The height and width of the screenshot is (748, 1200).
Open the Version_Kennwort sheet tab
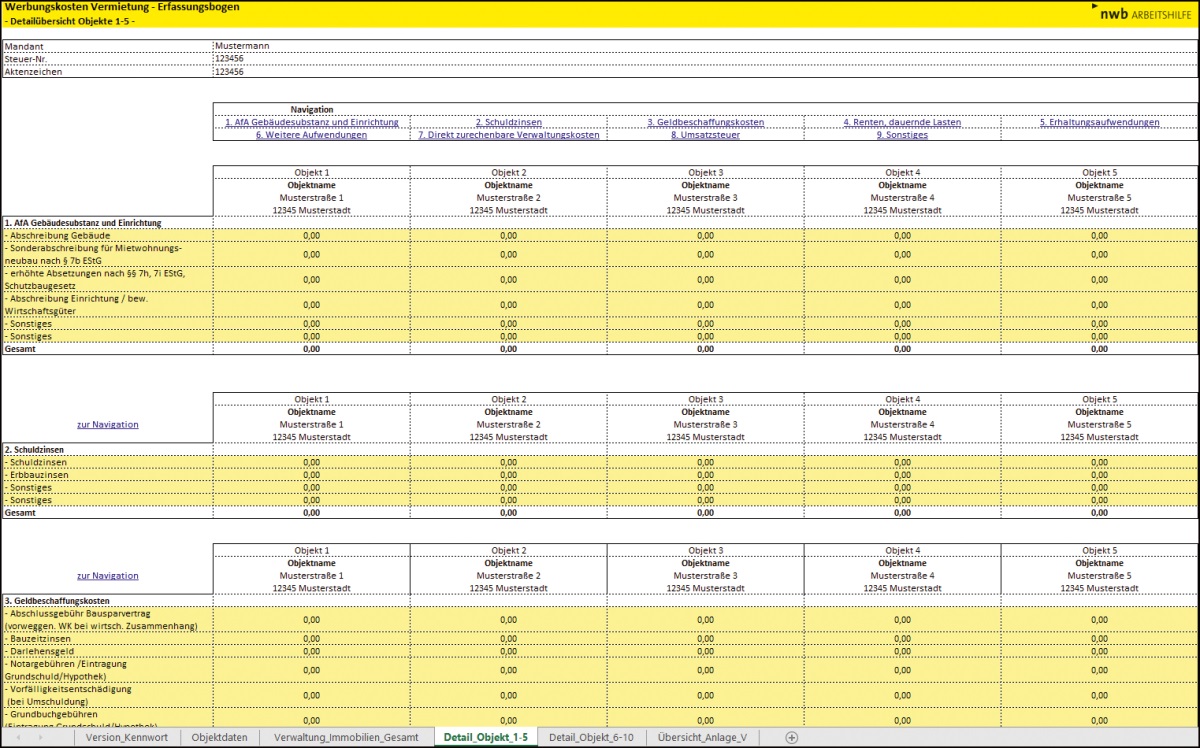click(x=125, y=737)
